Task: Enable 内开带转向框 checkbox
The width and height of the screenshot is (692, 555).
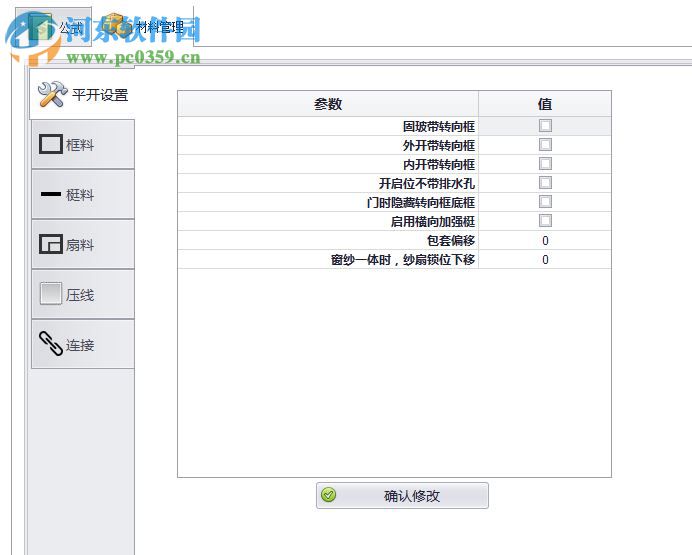Action: tap(545, 164)
